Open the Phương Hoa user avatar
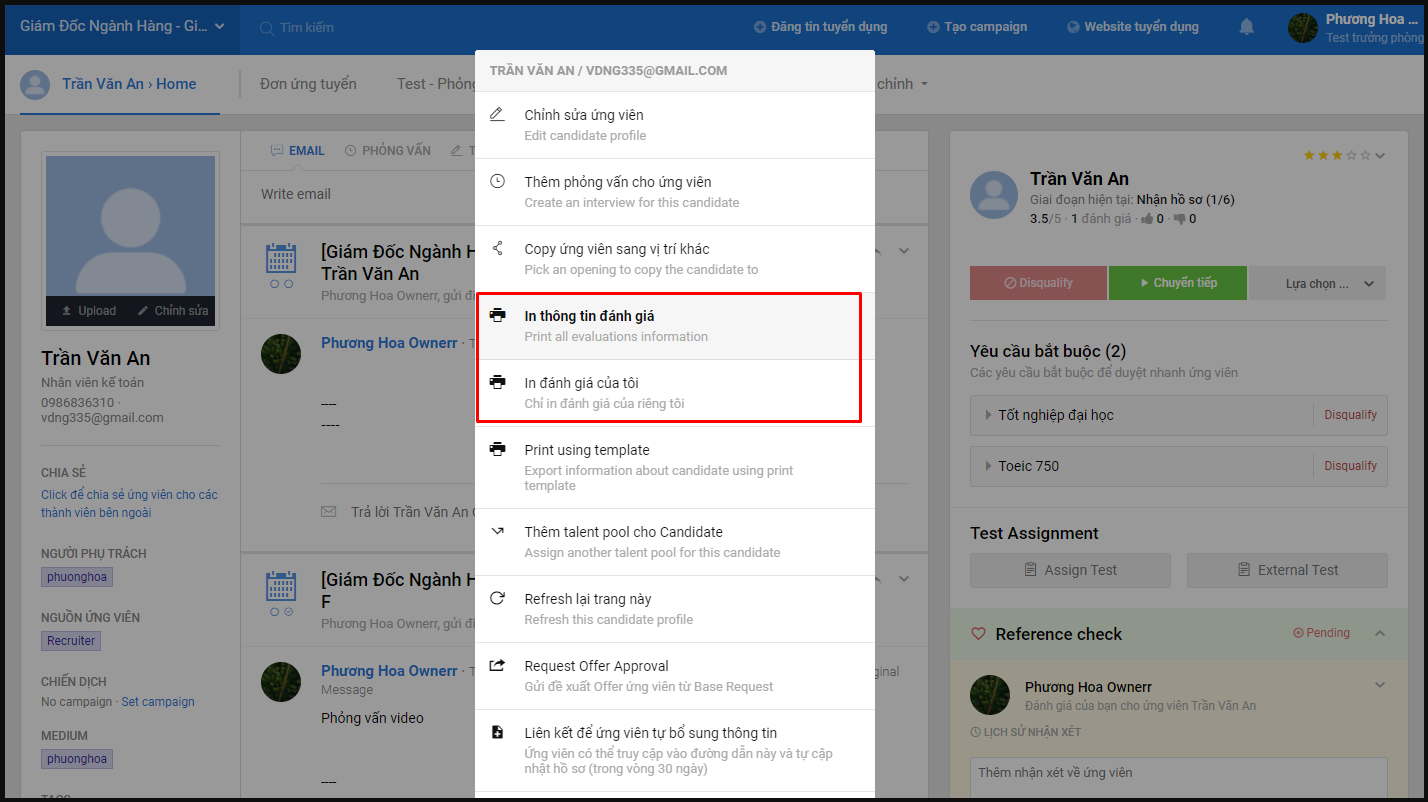The height and width of the screenshot is (802, 1428). (1303, 28)
